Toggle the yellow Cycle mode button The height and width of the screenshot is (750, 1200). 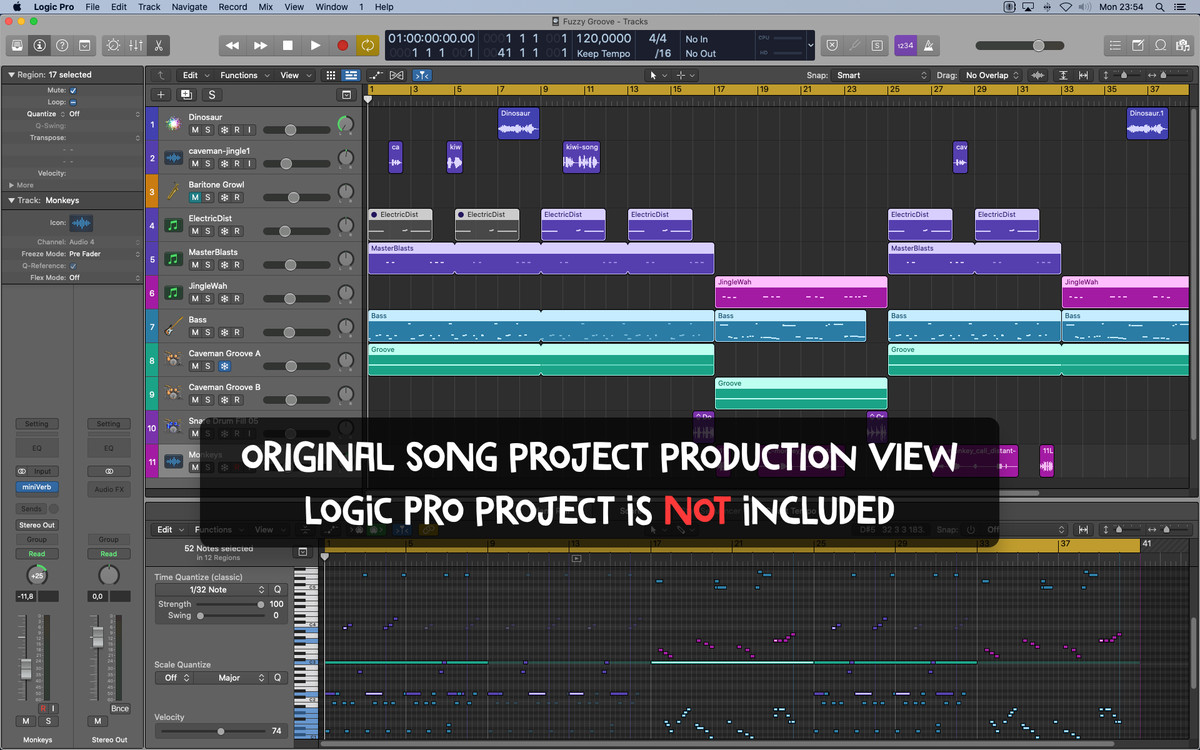[x=368, y=45]
